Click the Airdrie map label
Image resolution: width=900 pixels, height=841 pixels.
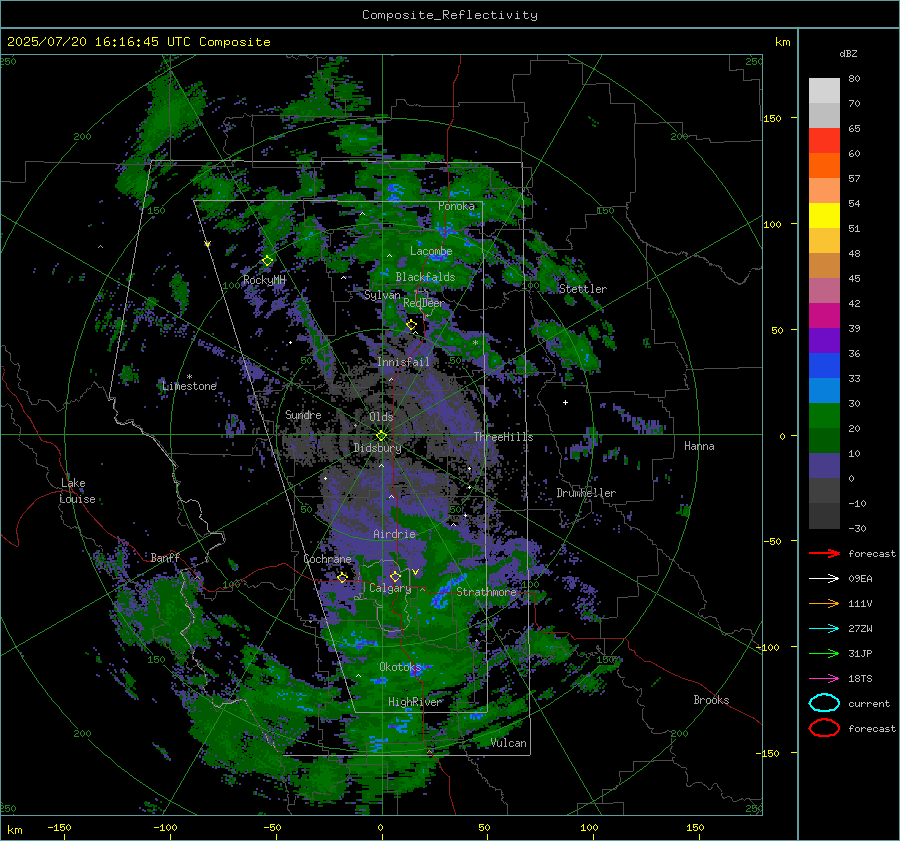point(394,534)
